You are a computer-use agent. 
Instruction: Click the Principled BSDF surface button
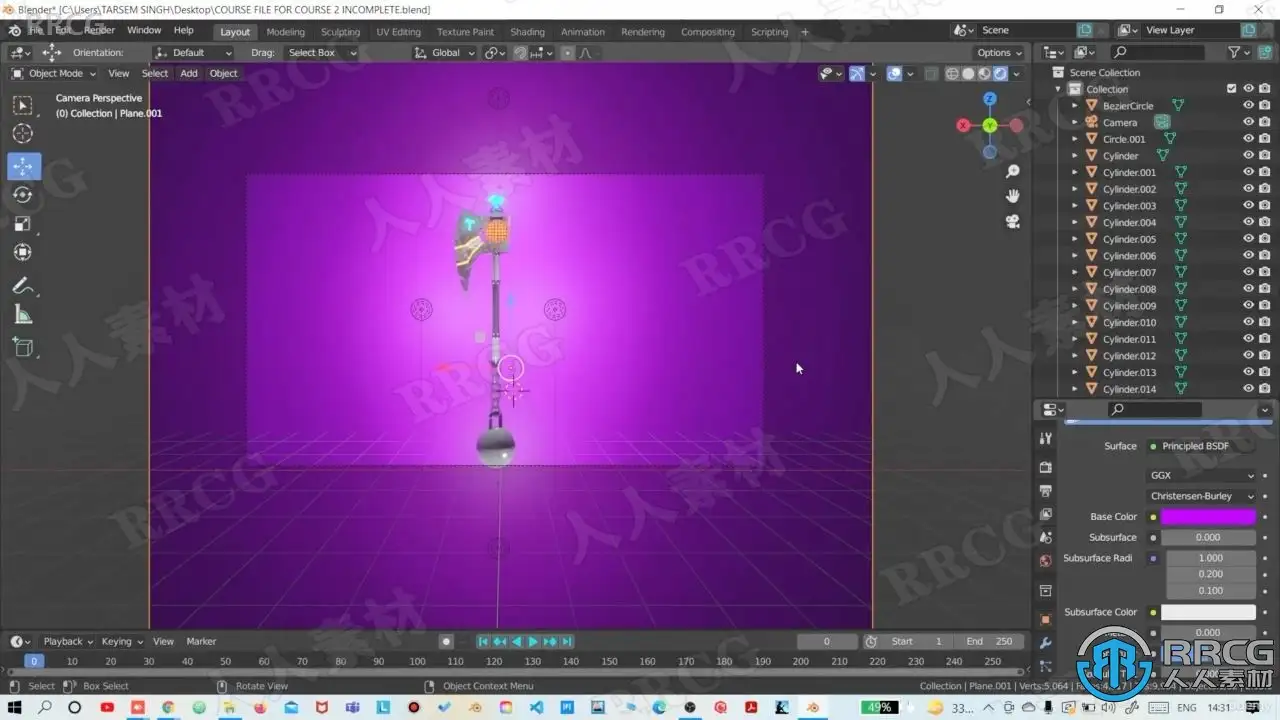[1202, 446]
